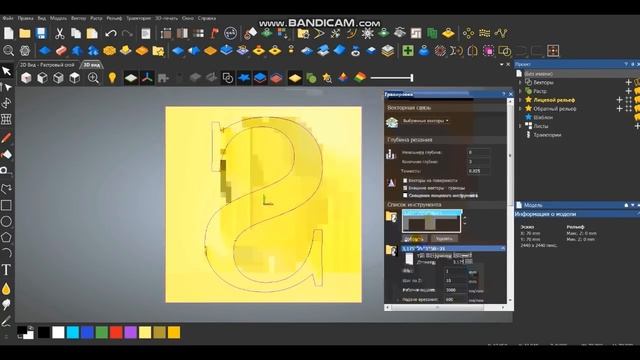Viewport: 640px width, 360px height.
Task: Select the arrow Select tool
Action: pyautogui.click(x=6, y=71)
